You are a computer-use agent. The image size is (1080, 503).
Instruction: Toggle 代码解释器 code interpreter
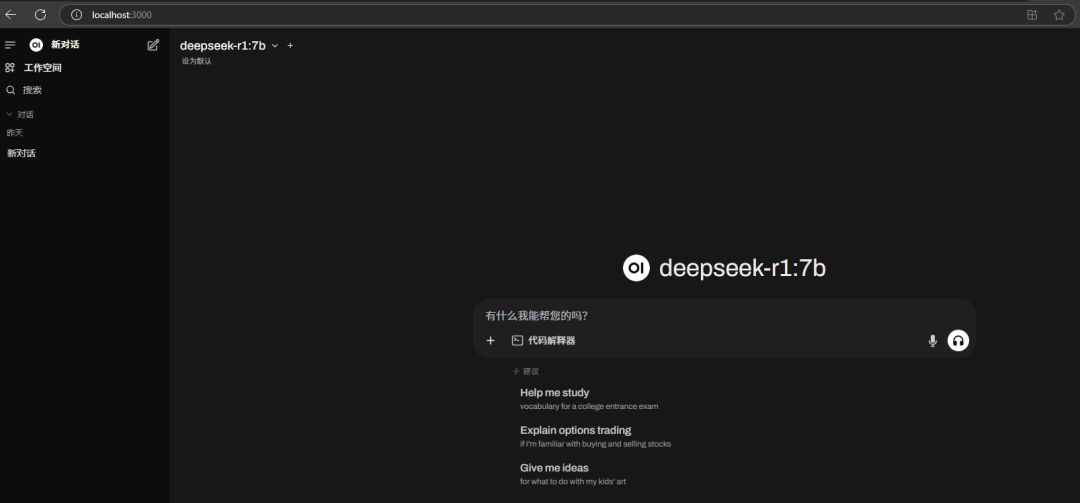click(x=543, y=340)
